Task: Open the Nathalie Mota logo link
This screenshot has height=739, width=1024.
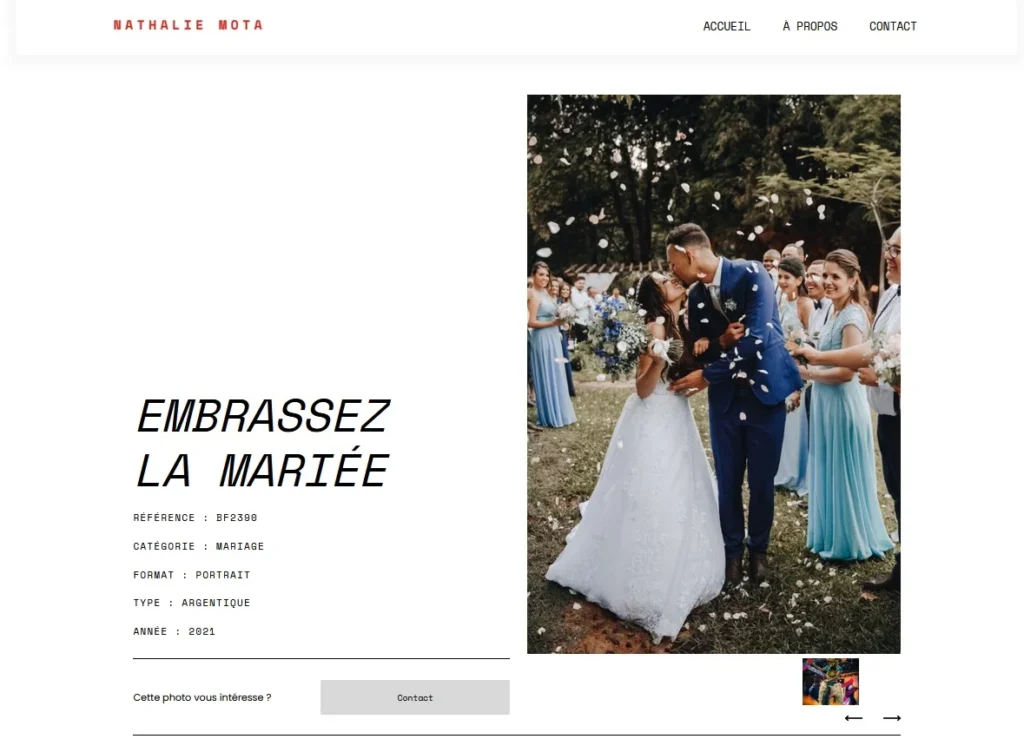Action: [x=188, y=25]
